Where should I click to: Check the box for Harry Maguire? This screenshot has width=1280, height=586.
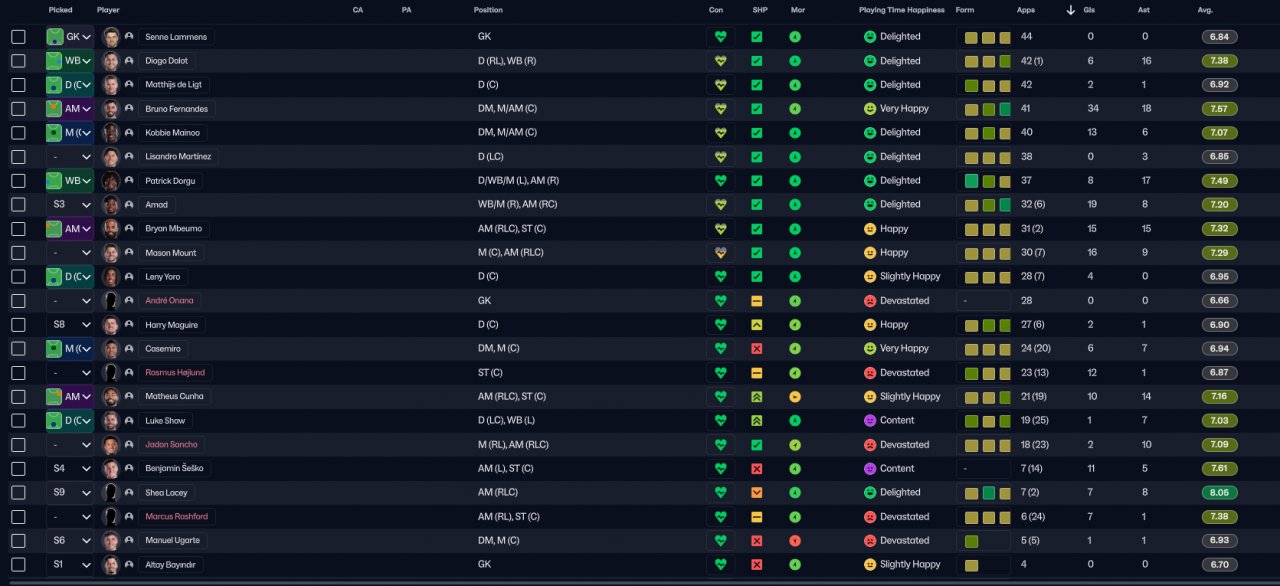pos(18,325)
